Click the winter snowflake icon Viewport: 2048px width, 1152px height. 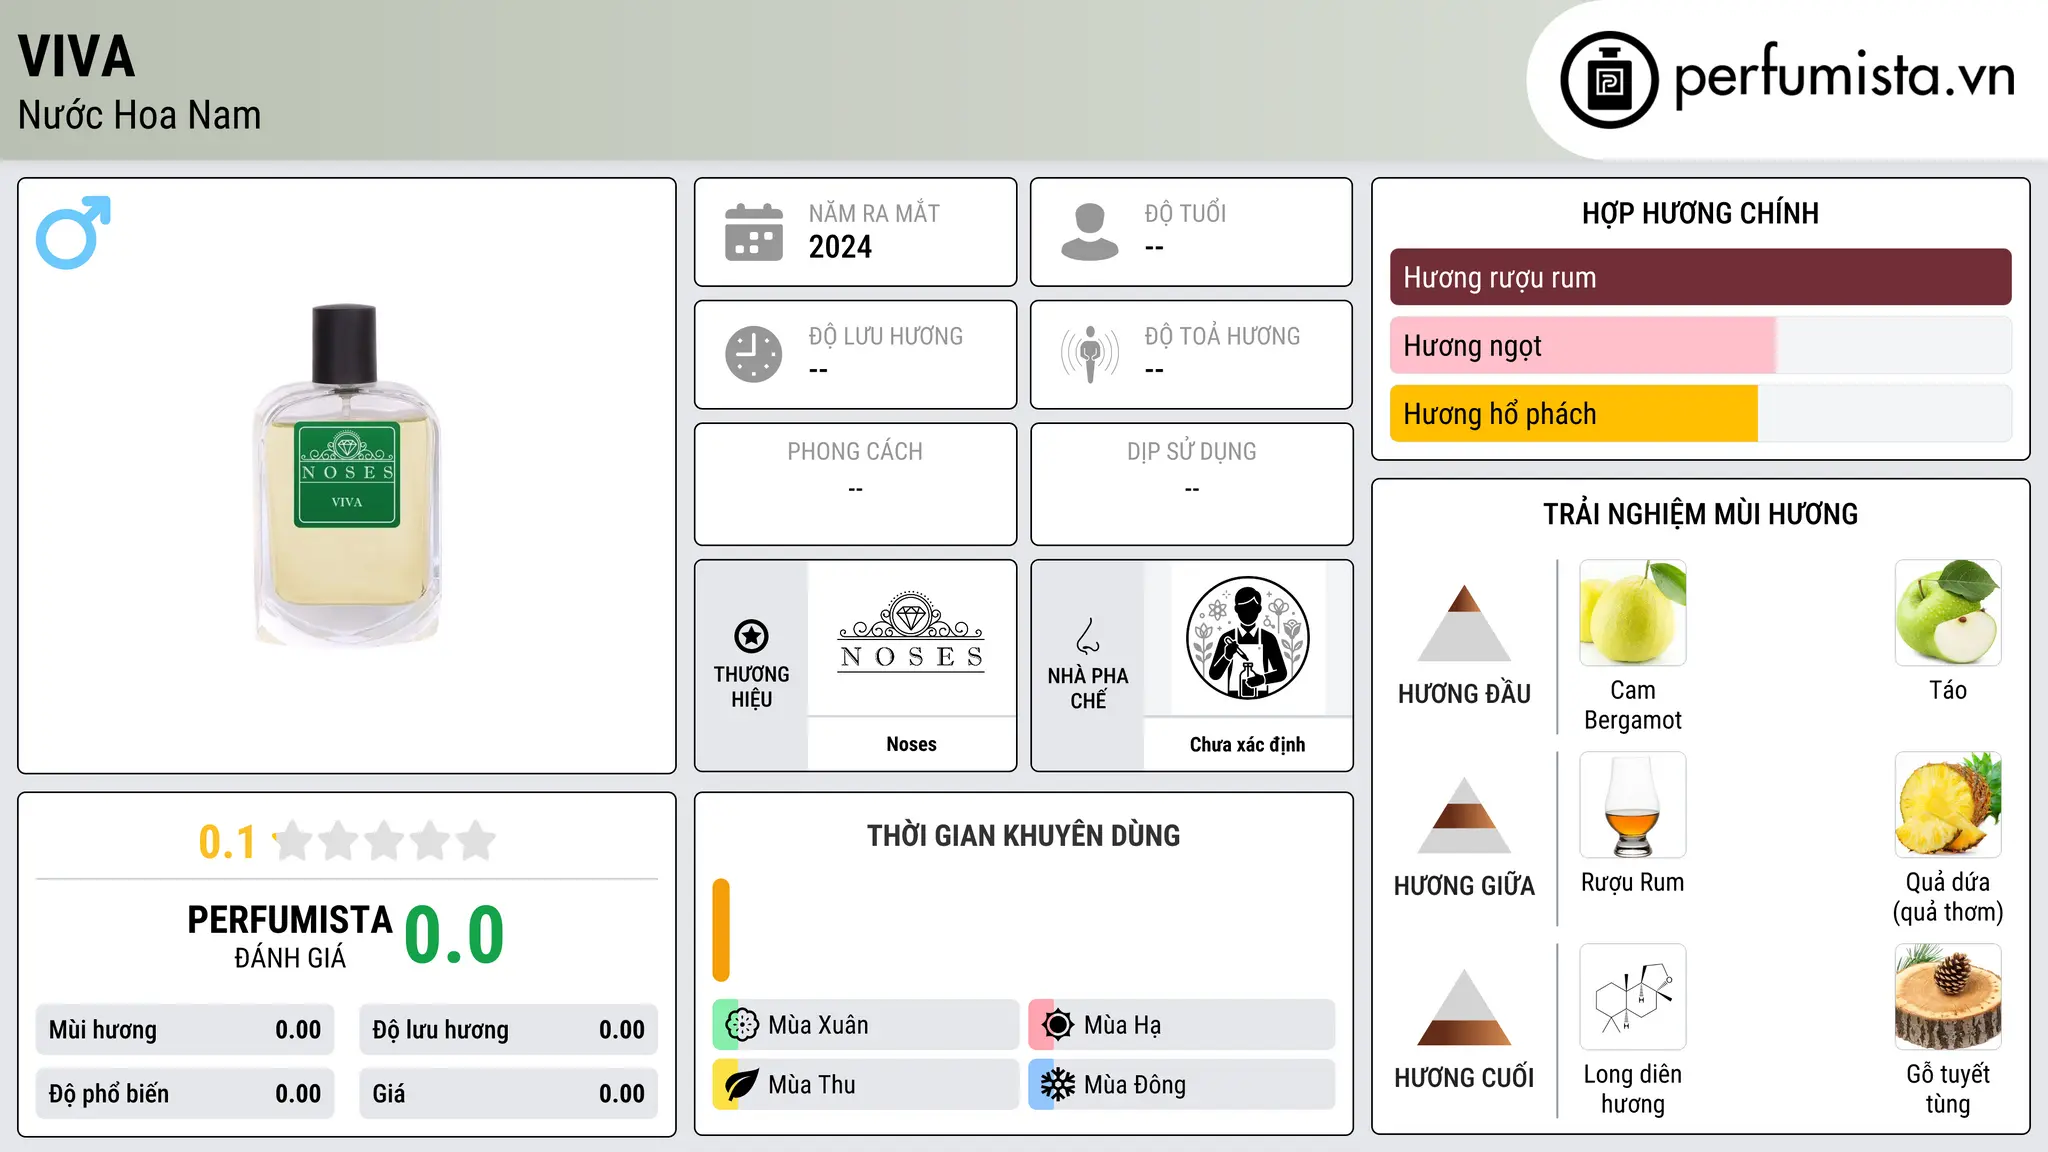coord(1058,1085)
